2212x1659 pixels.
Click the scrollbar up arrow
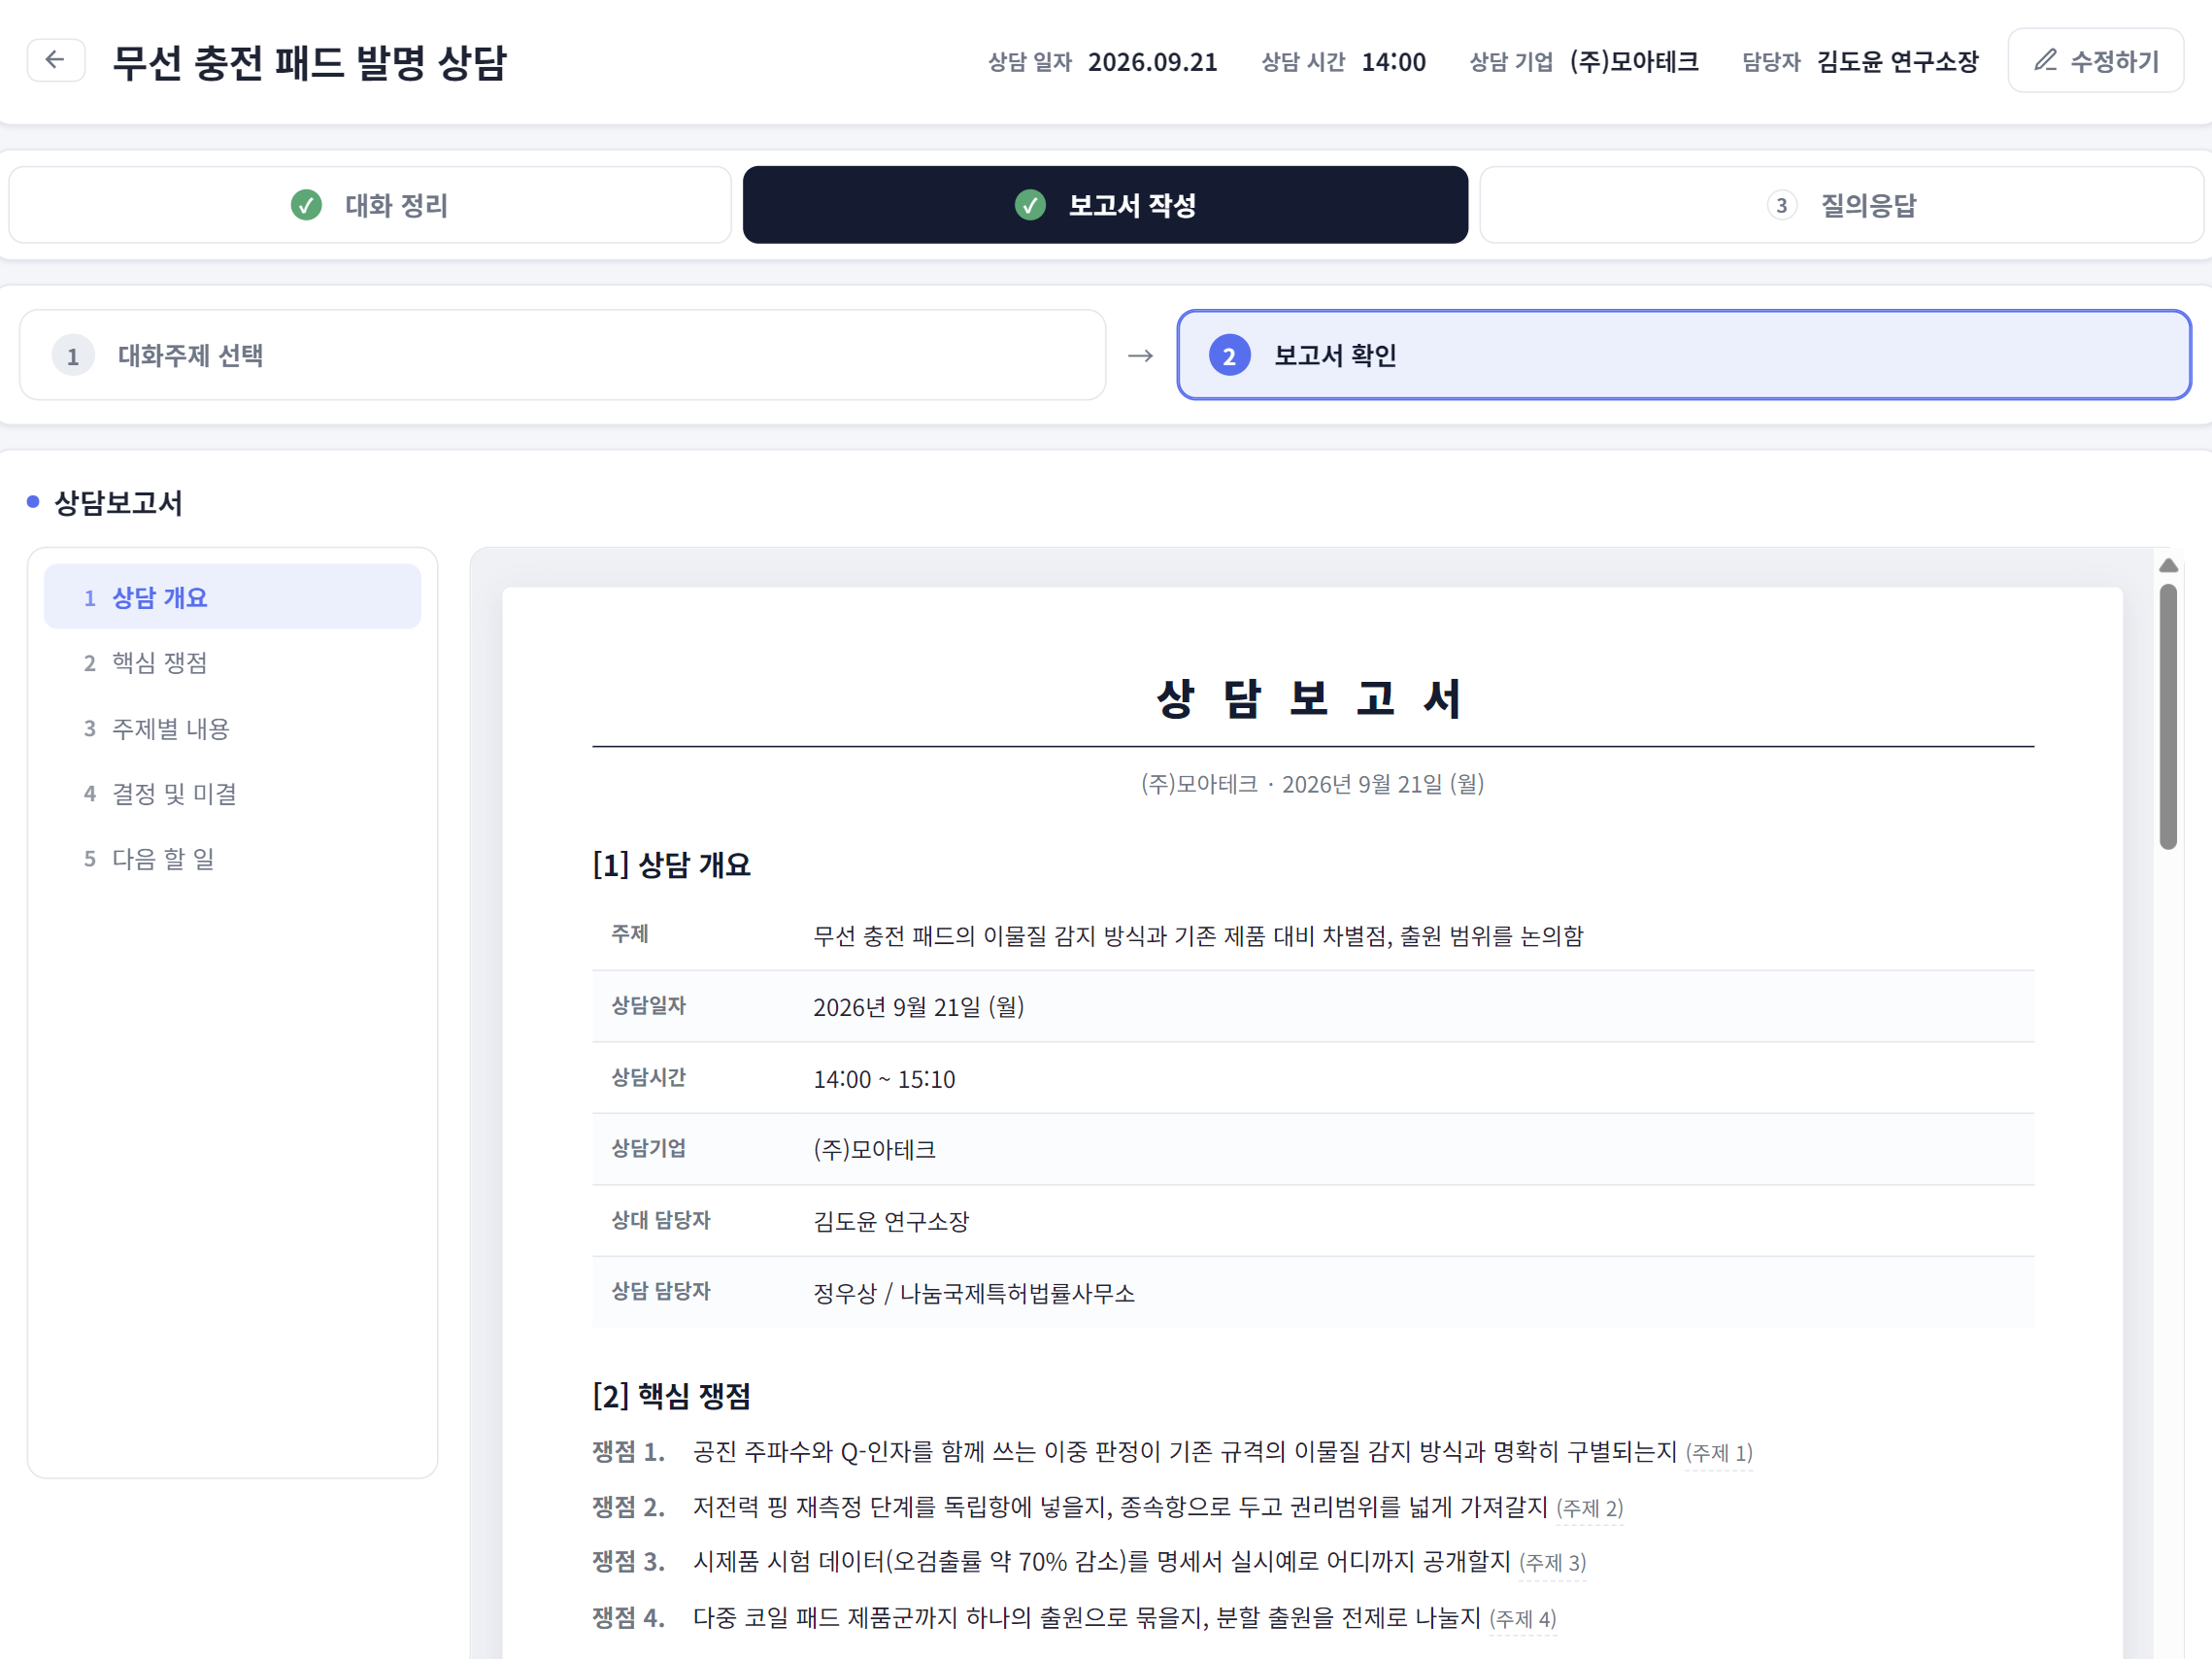[x=2168, y=566]
